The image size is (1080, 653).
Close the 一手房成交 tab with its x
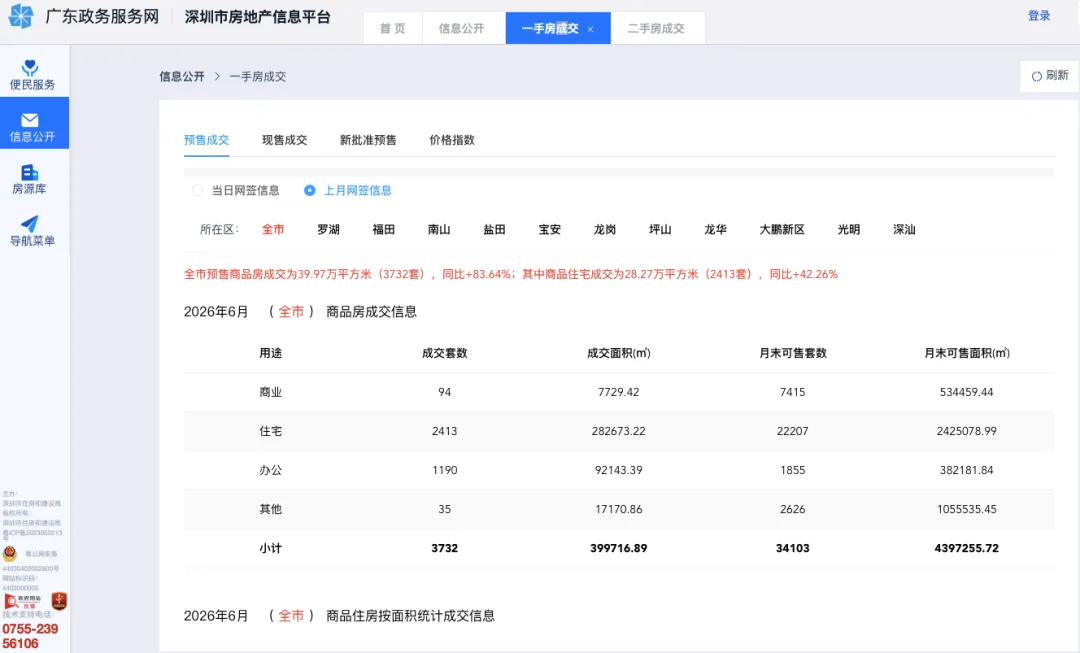[590, 29]
